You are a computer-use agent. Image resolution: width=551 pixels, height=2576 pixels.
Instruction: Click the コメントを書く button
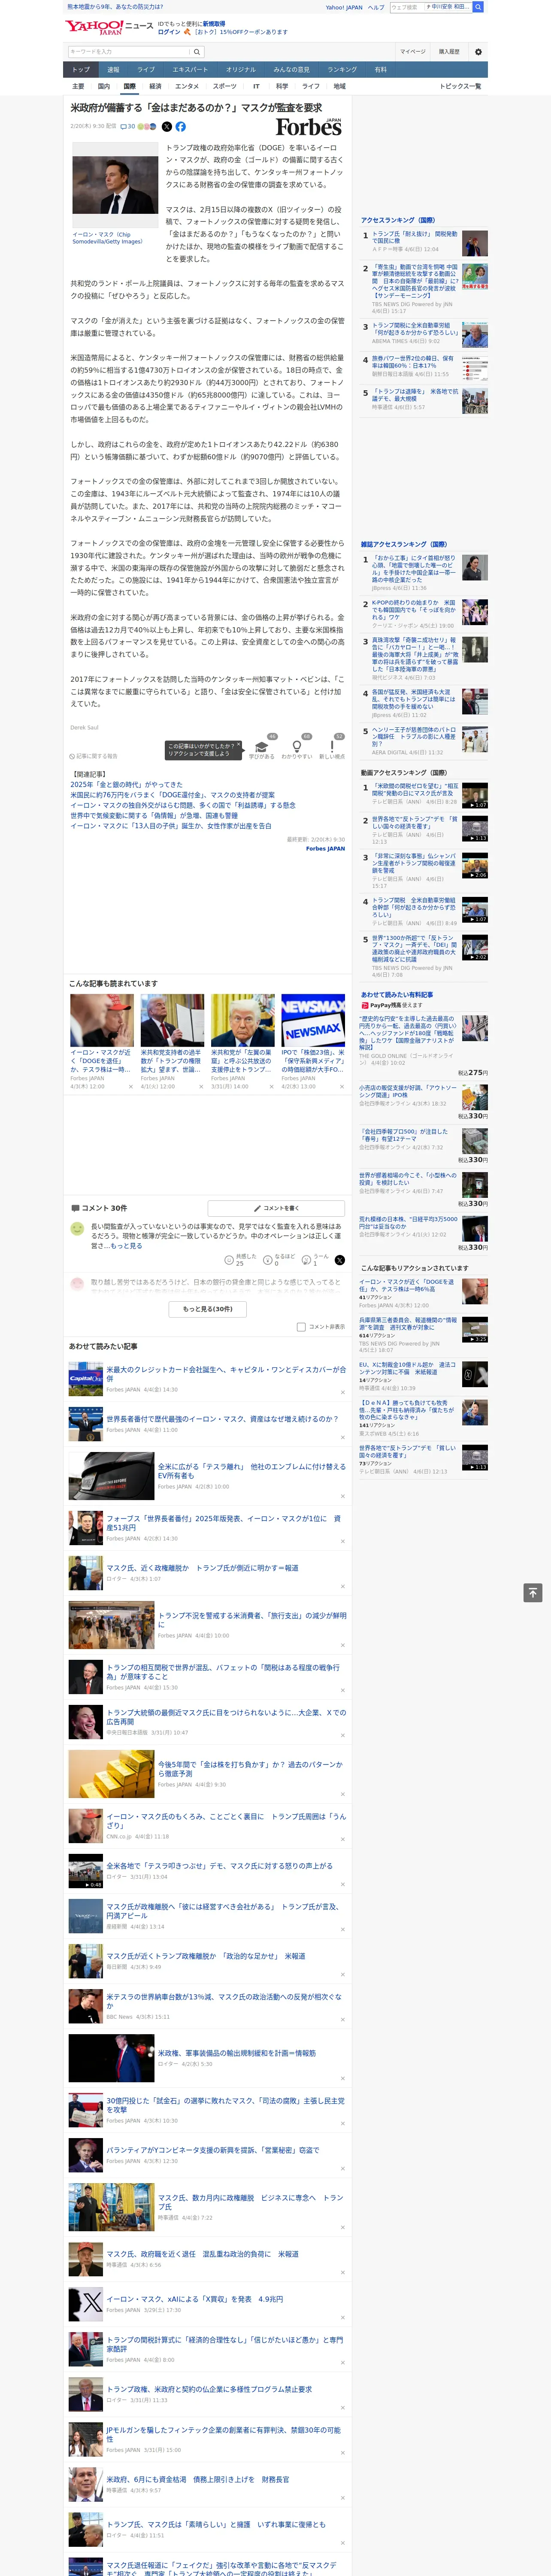pos(276,1208)
